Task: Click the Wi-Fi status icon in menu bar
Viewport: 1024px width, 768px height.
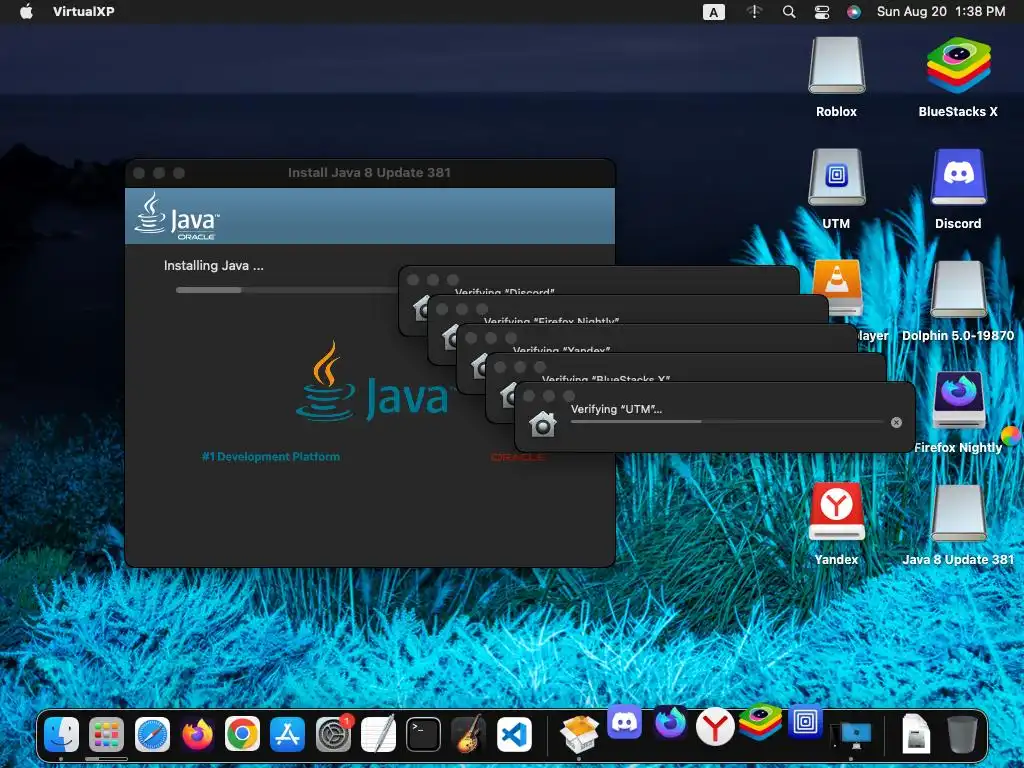Action: 754,12
